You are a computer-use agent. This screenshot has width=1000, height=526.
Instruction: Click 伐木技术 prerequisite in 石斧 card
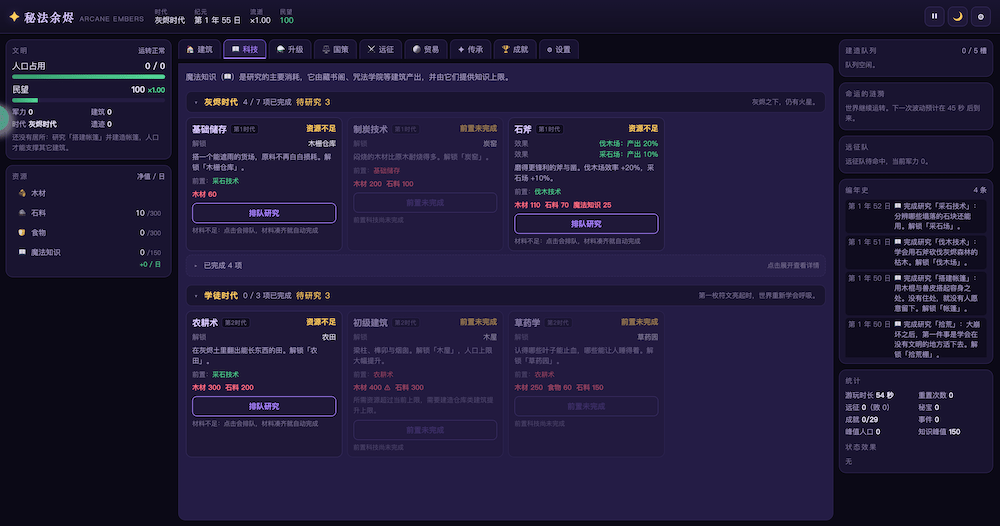click(548, 192)
